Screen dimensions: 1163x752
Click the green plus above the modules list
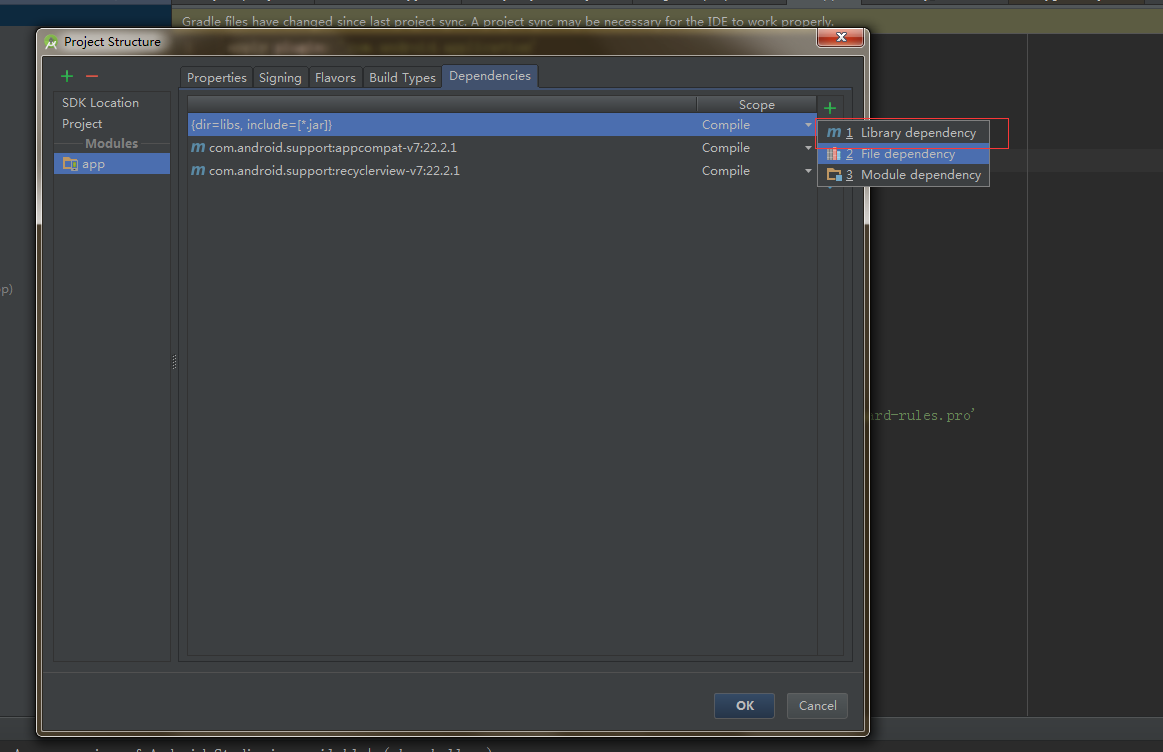(67, 76)
